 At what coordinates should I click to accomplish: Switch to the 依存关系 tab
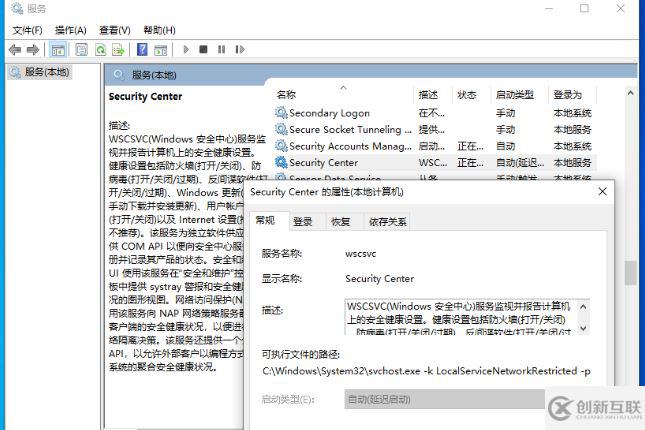coord(387,222)
